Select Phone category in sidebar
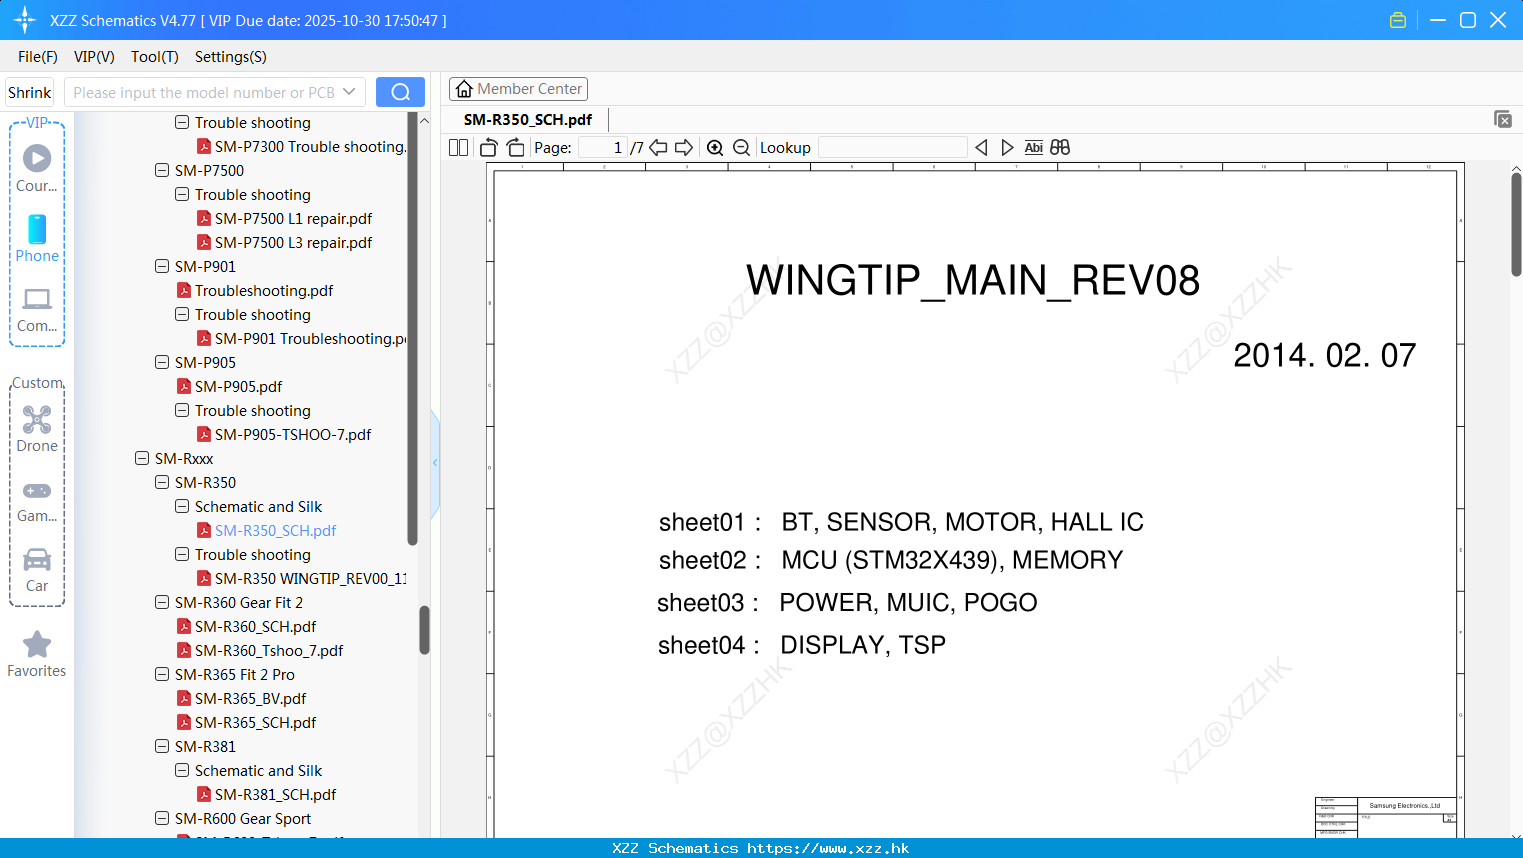Image resolution: width=1523 pixels, height=858 pixels. pyautogui.click(x=37, y=238)
